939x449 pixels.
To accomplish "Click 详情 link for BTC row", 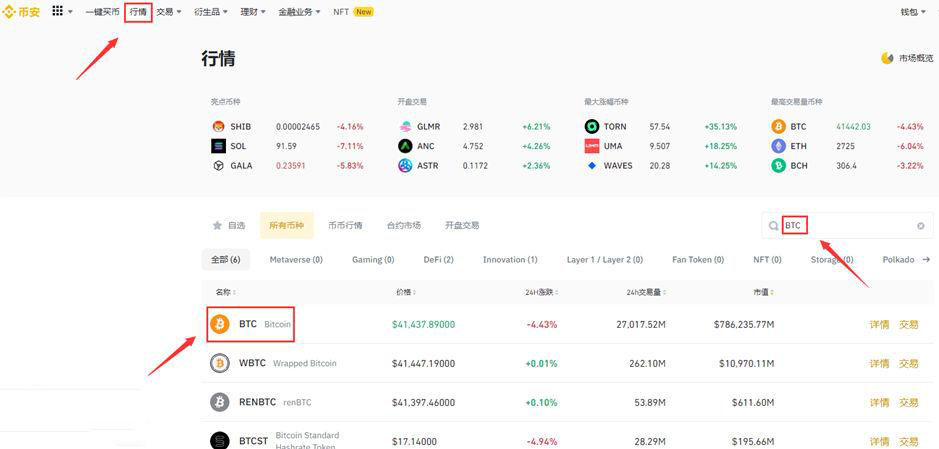I will pyautogui.click(x=879, y=324).
